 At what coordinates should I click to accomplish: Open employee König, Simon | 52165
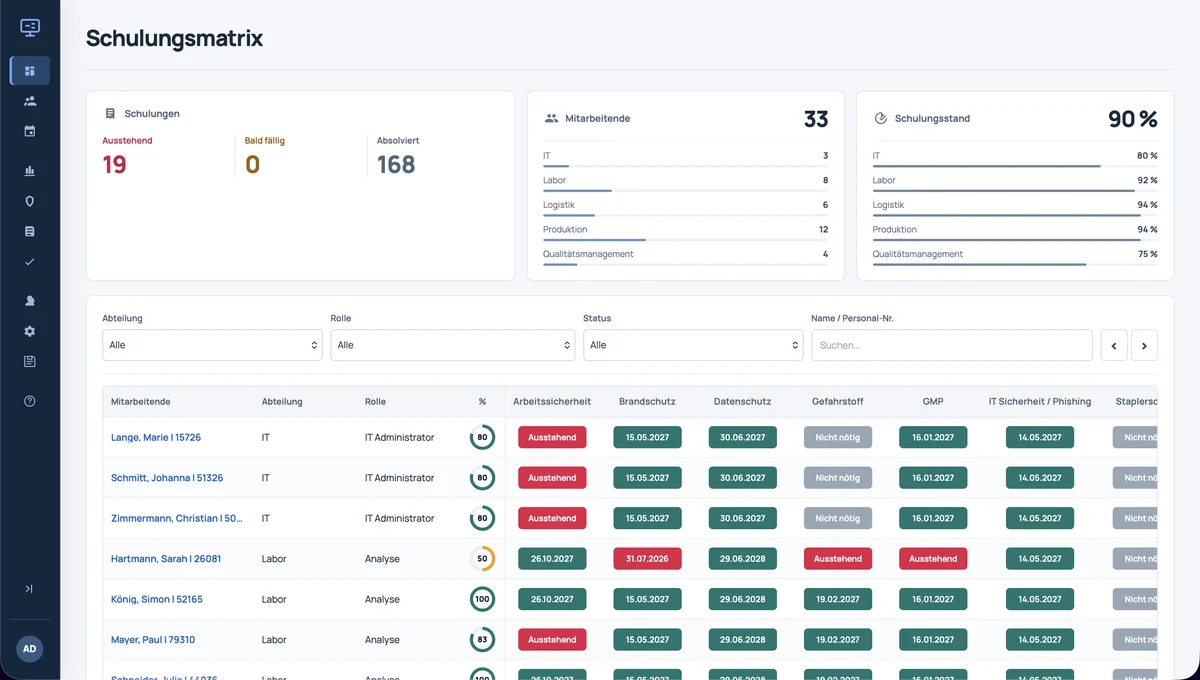click(157, 599)
